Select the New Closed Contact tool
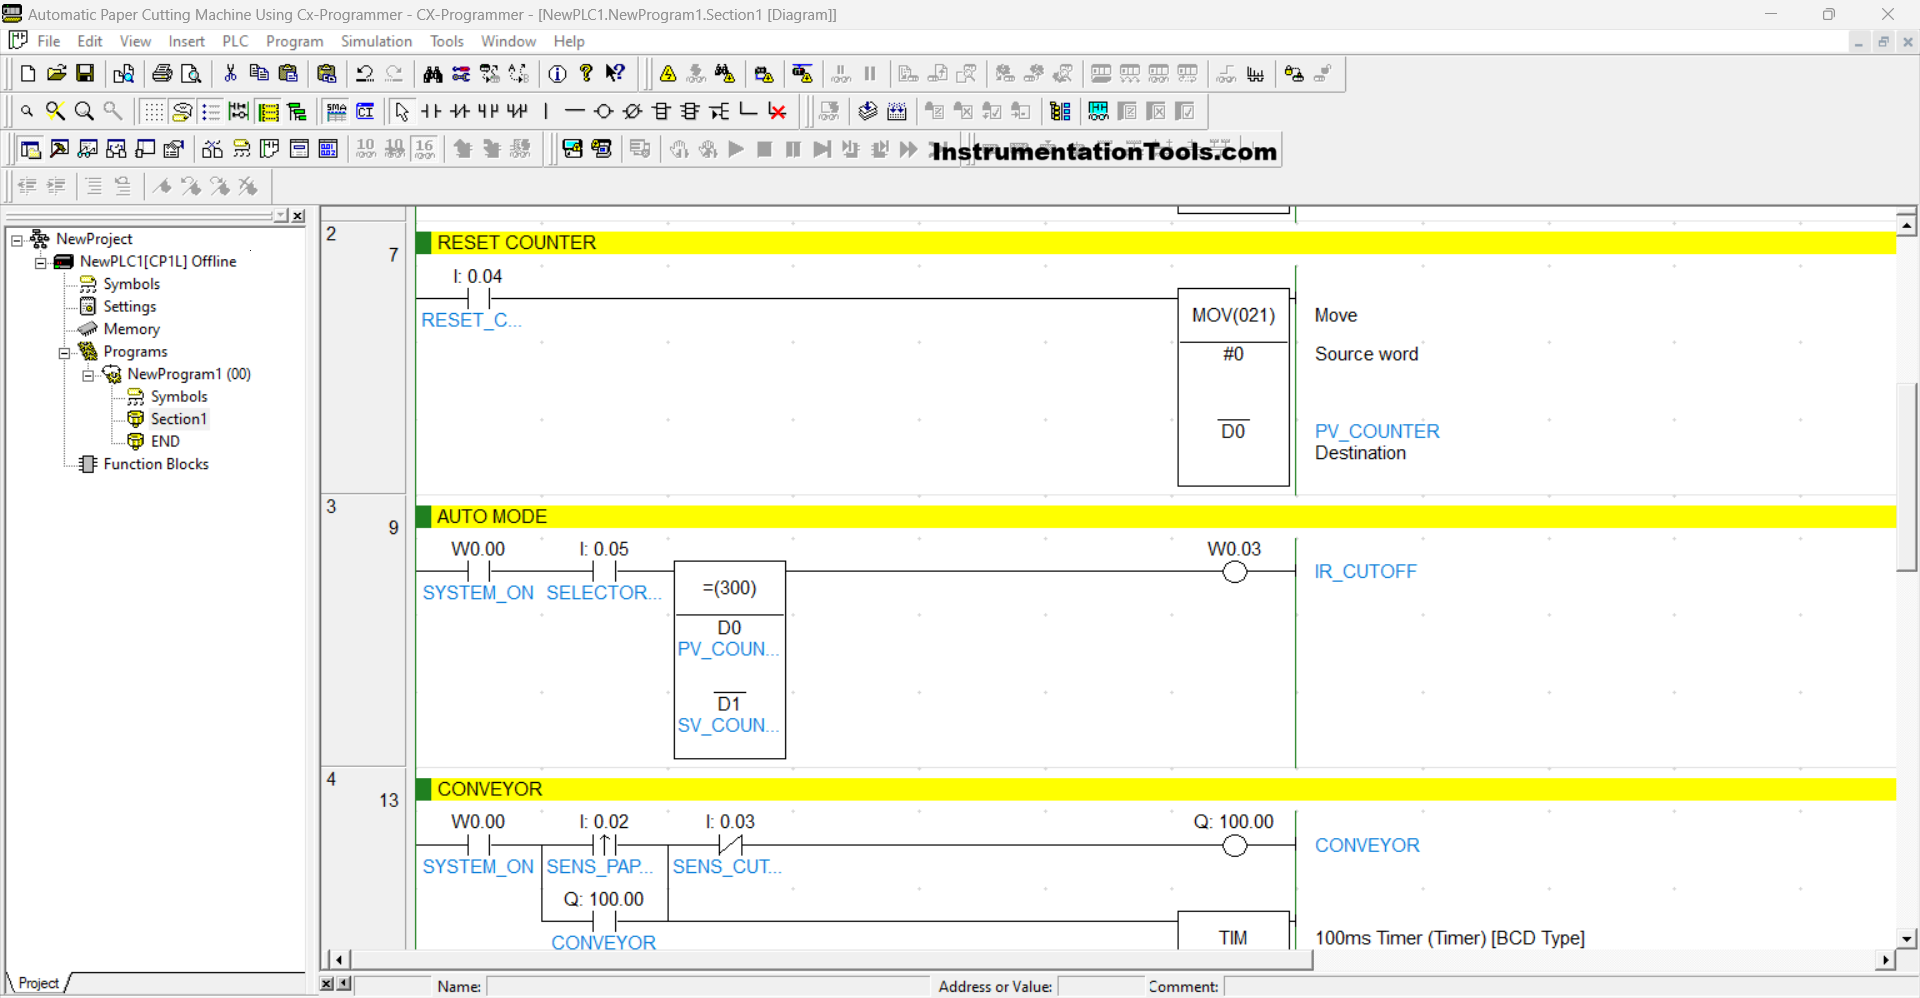Image resolution: width=1920 pixels, height=998 pixels. pyautogui.click(x=460, y=111)
